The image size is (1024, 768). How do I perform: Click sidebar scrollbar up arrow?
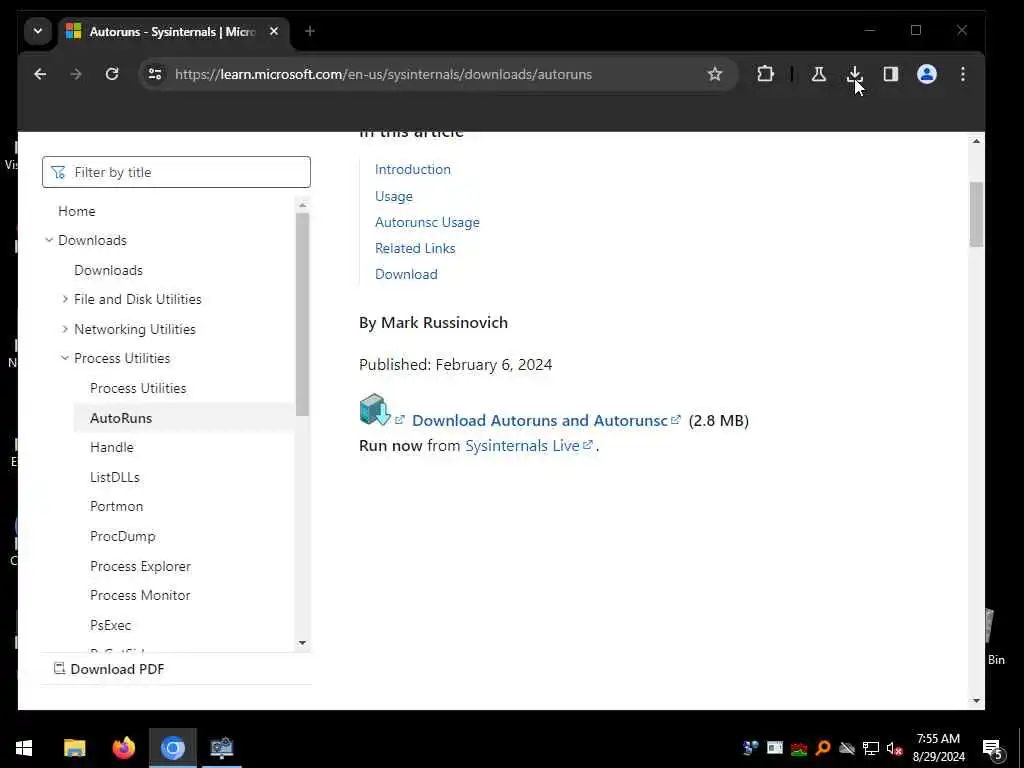(302, 206)
